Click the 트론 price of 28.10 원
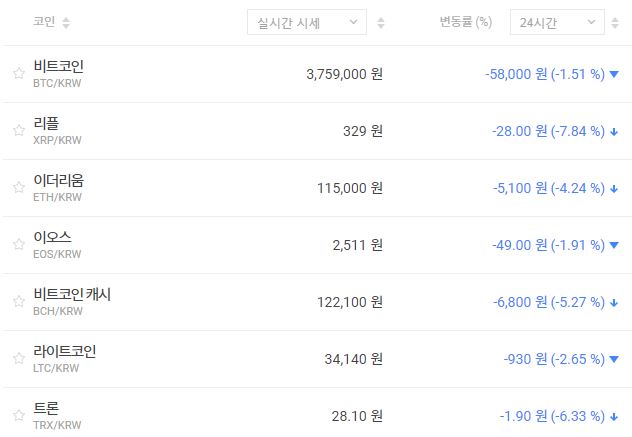 357,416
